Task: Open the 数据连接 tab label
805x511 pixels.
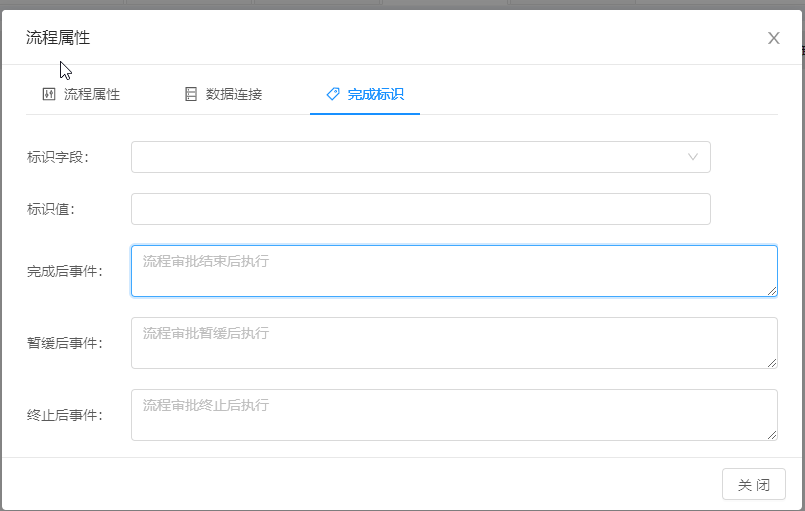Action: coord(234,94)
